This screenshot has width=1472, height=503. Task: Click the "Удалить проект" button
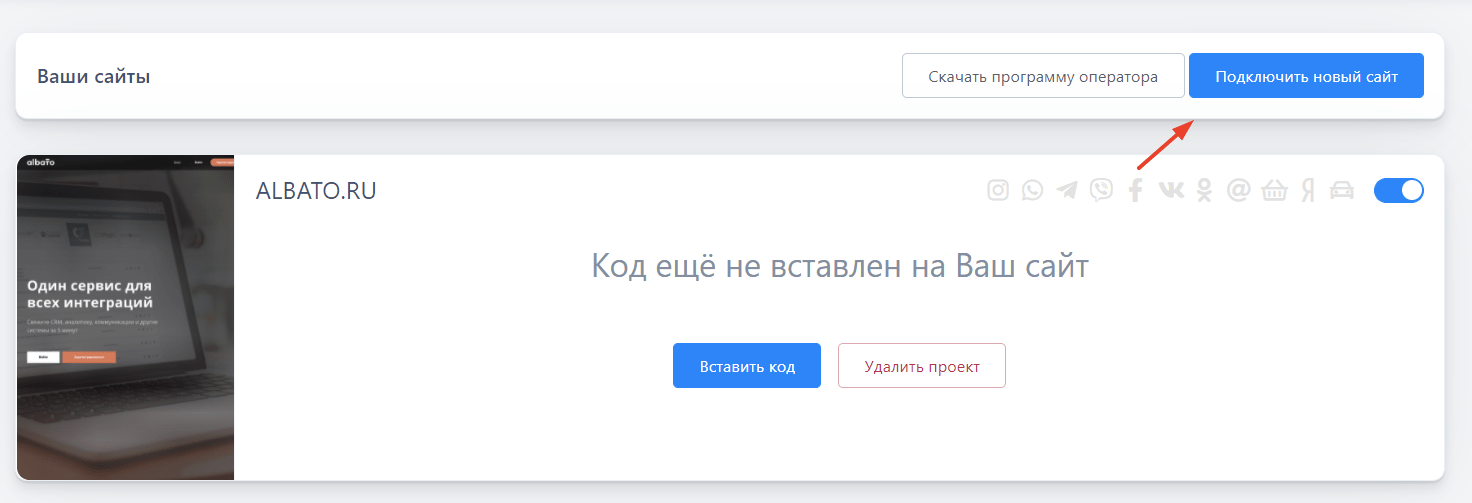tap(922, 366)
